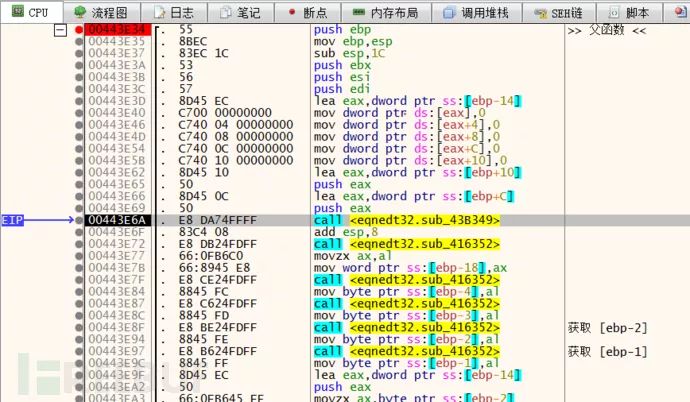Select opcode bytes 66:8945 E8
Screen dimensions: 690x402
point(214,267)
